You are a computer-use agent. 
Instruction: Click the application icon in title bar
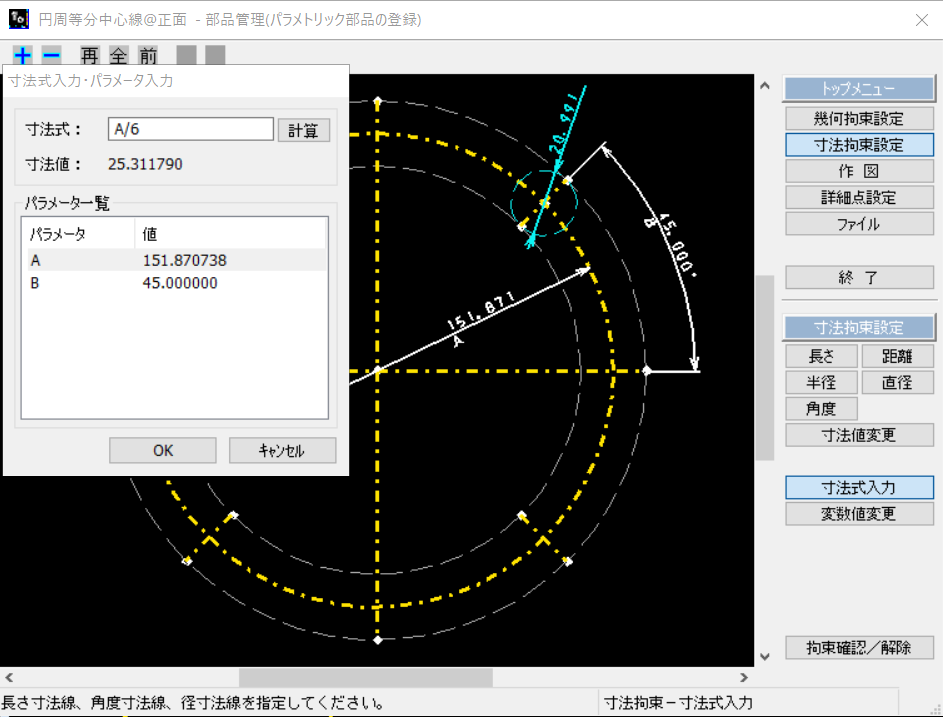pos(19,19)
